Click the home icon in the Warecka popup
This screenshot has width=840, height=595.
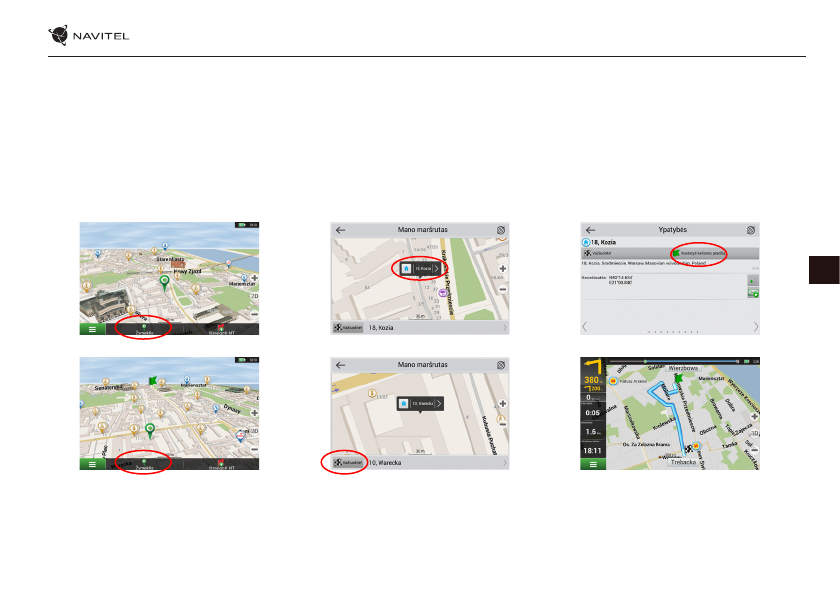404,403
